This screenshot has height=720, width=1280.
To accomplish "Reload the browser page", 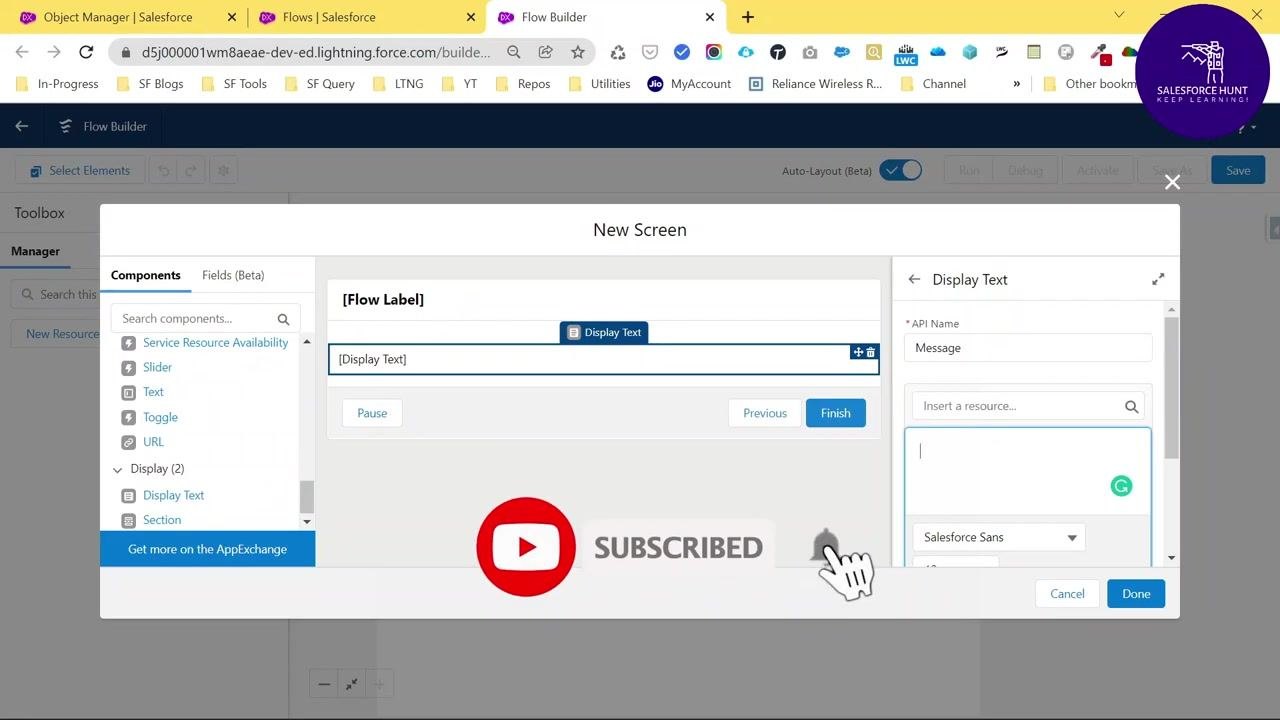I will click(x=86, y=52).
